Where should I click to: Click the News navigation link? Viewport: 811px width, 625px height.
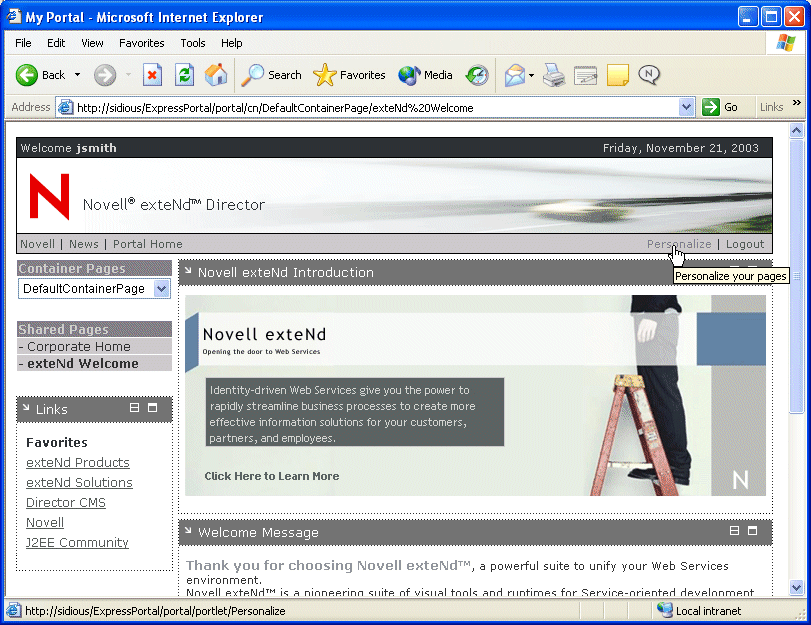coord(84,244)
